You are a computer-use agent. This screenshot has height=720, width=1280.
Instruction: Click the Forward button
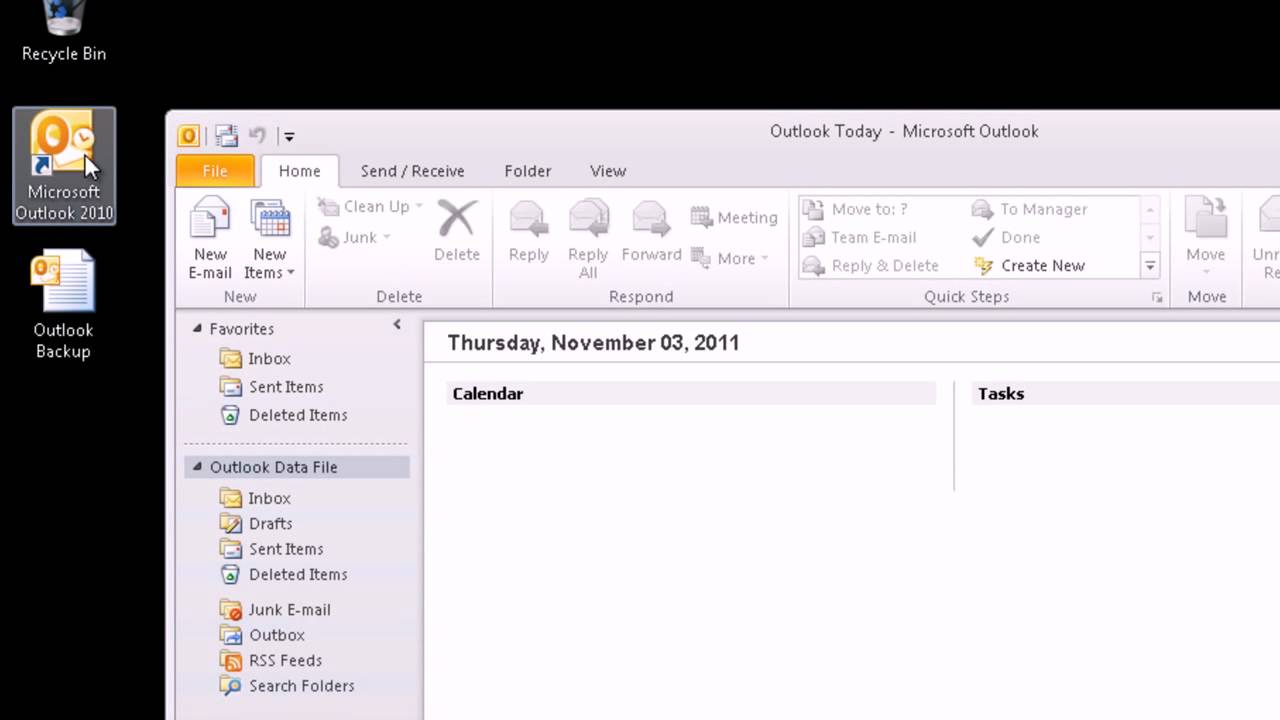(x=651, y=231)
